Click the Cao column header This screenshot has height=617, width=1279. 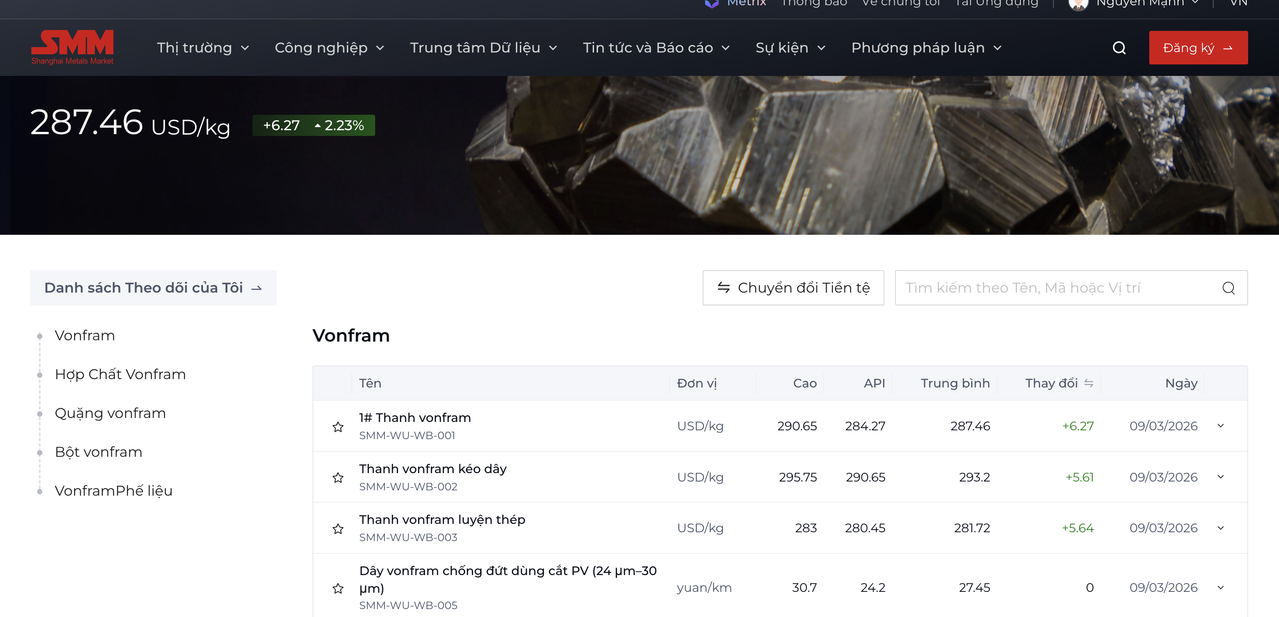[805, 384]
